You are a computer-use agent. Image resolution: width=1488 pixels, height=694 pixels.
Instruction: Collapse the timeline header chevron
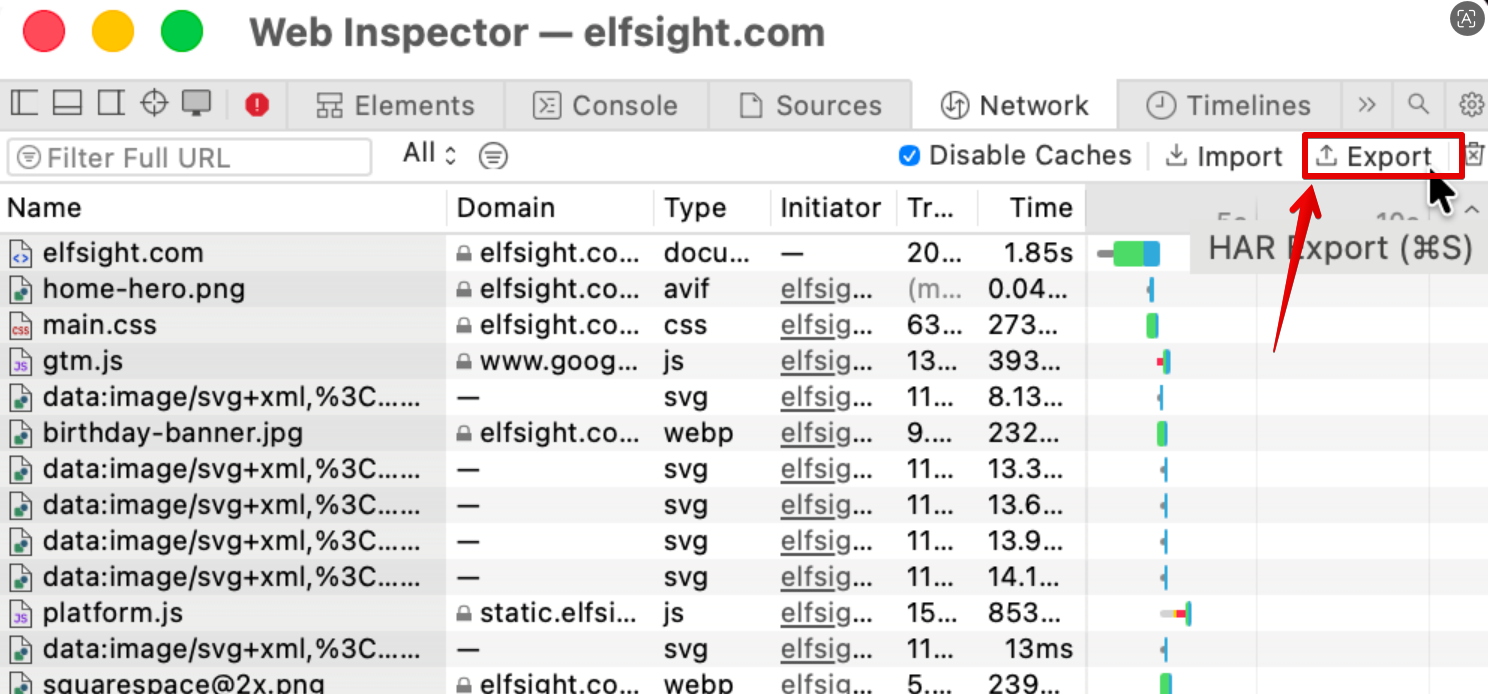pos(1471,210)
